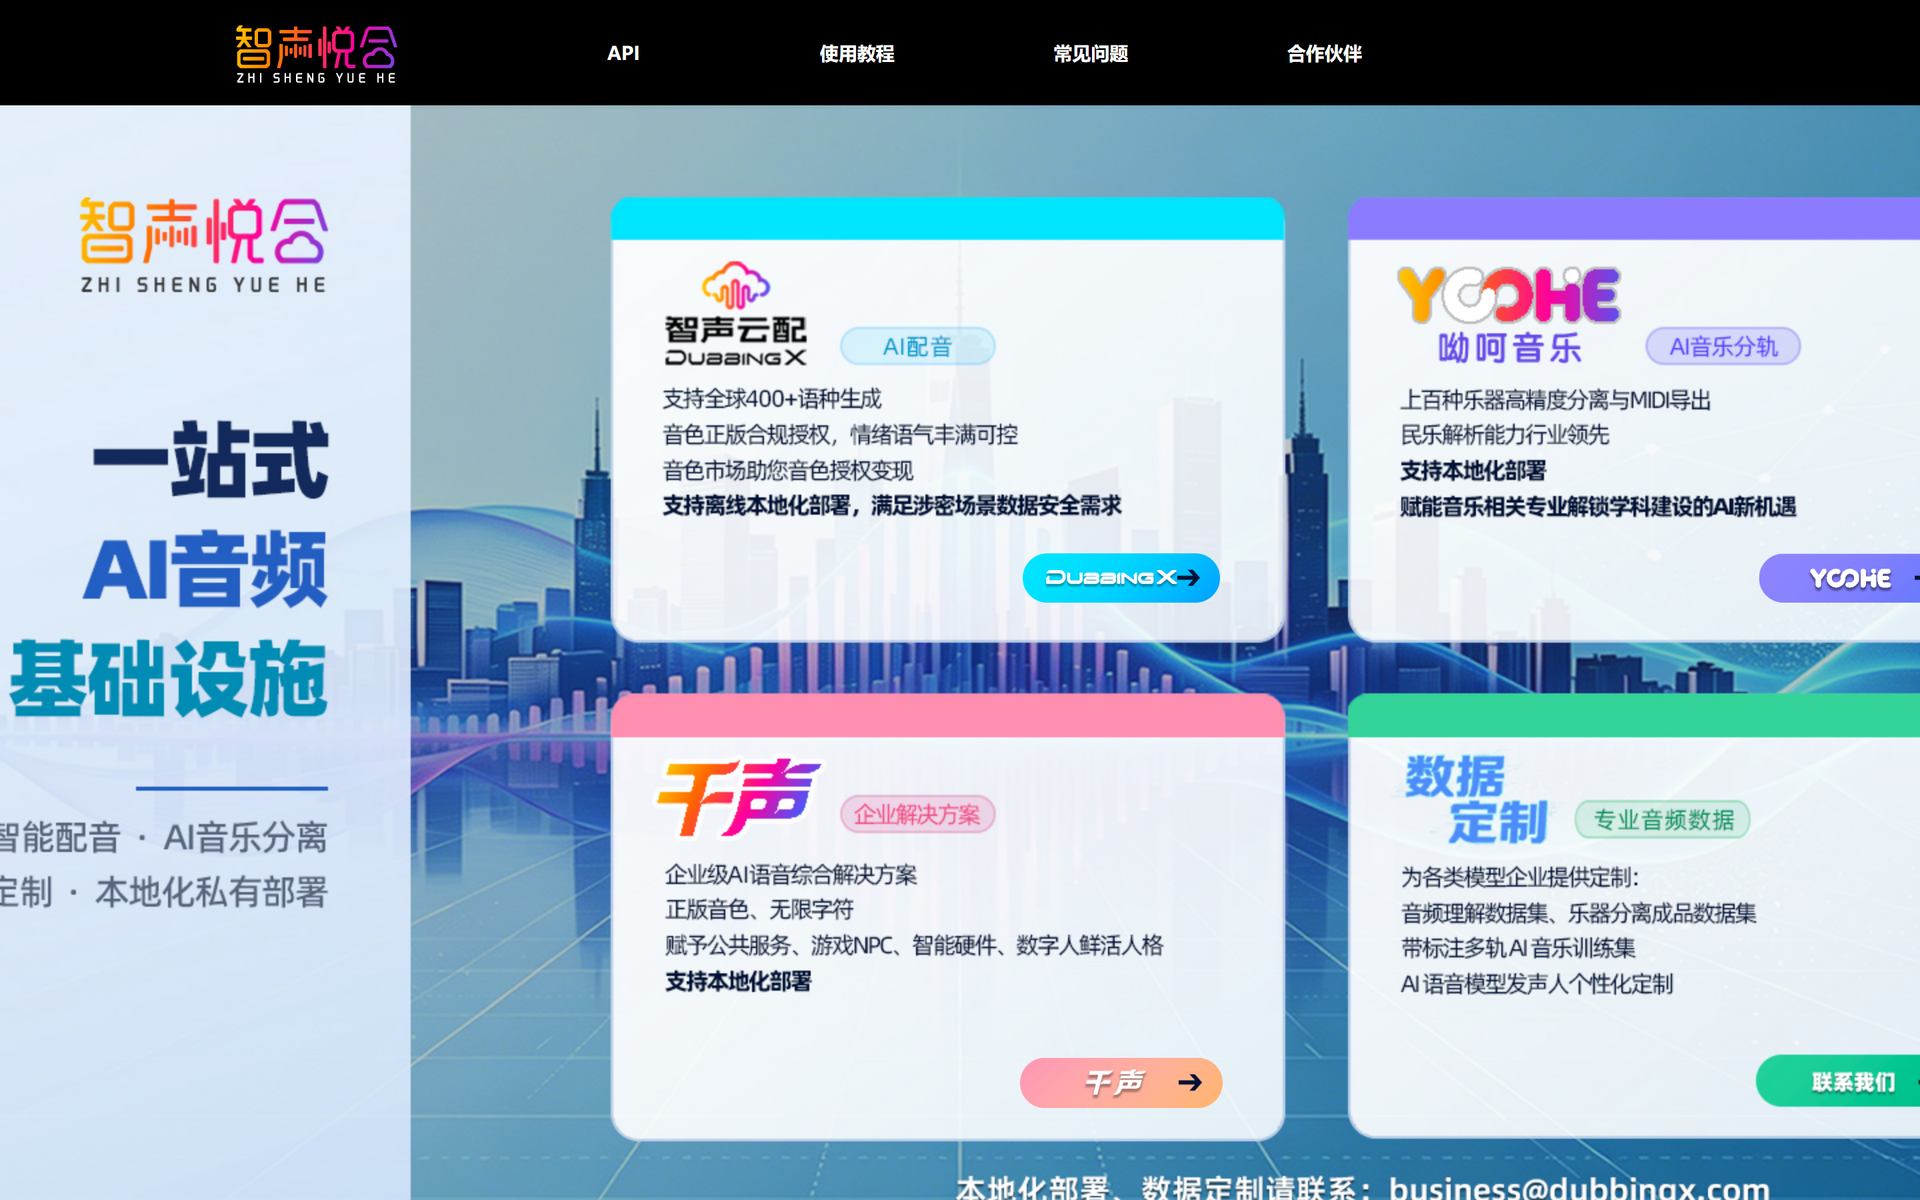Open the 常见问题 menu item
The width and height of the screenshot is (1920, 1200).
tap(1091, 54)
